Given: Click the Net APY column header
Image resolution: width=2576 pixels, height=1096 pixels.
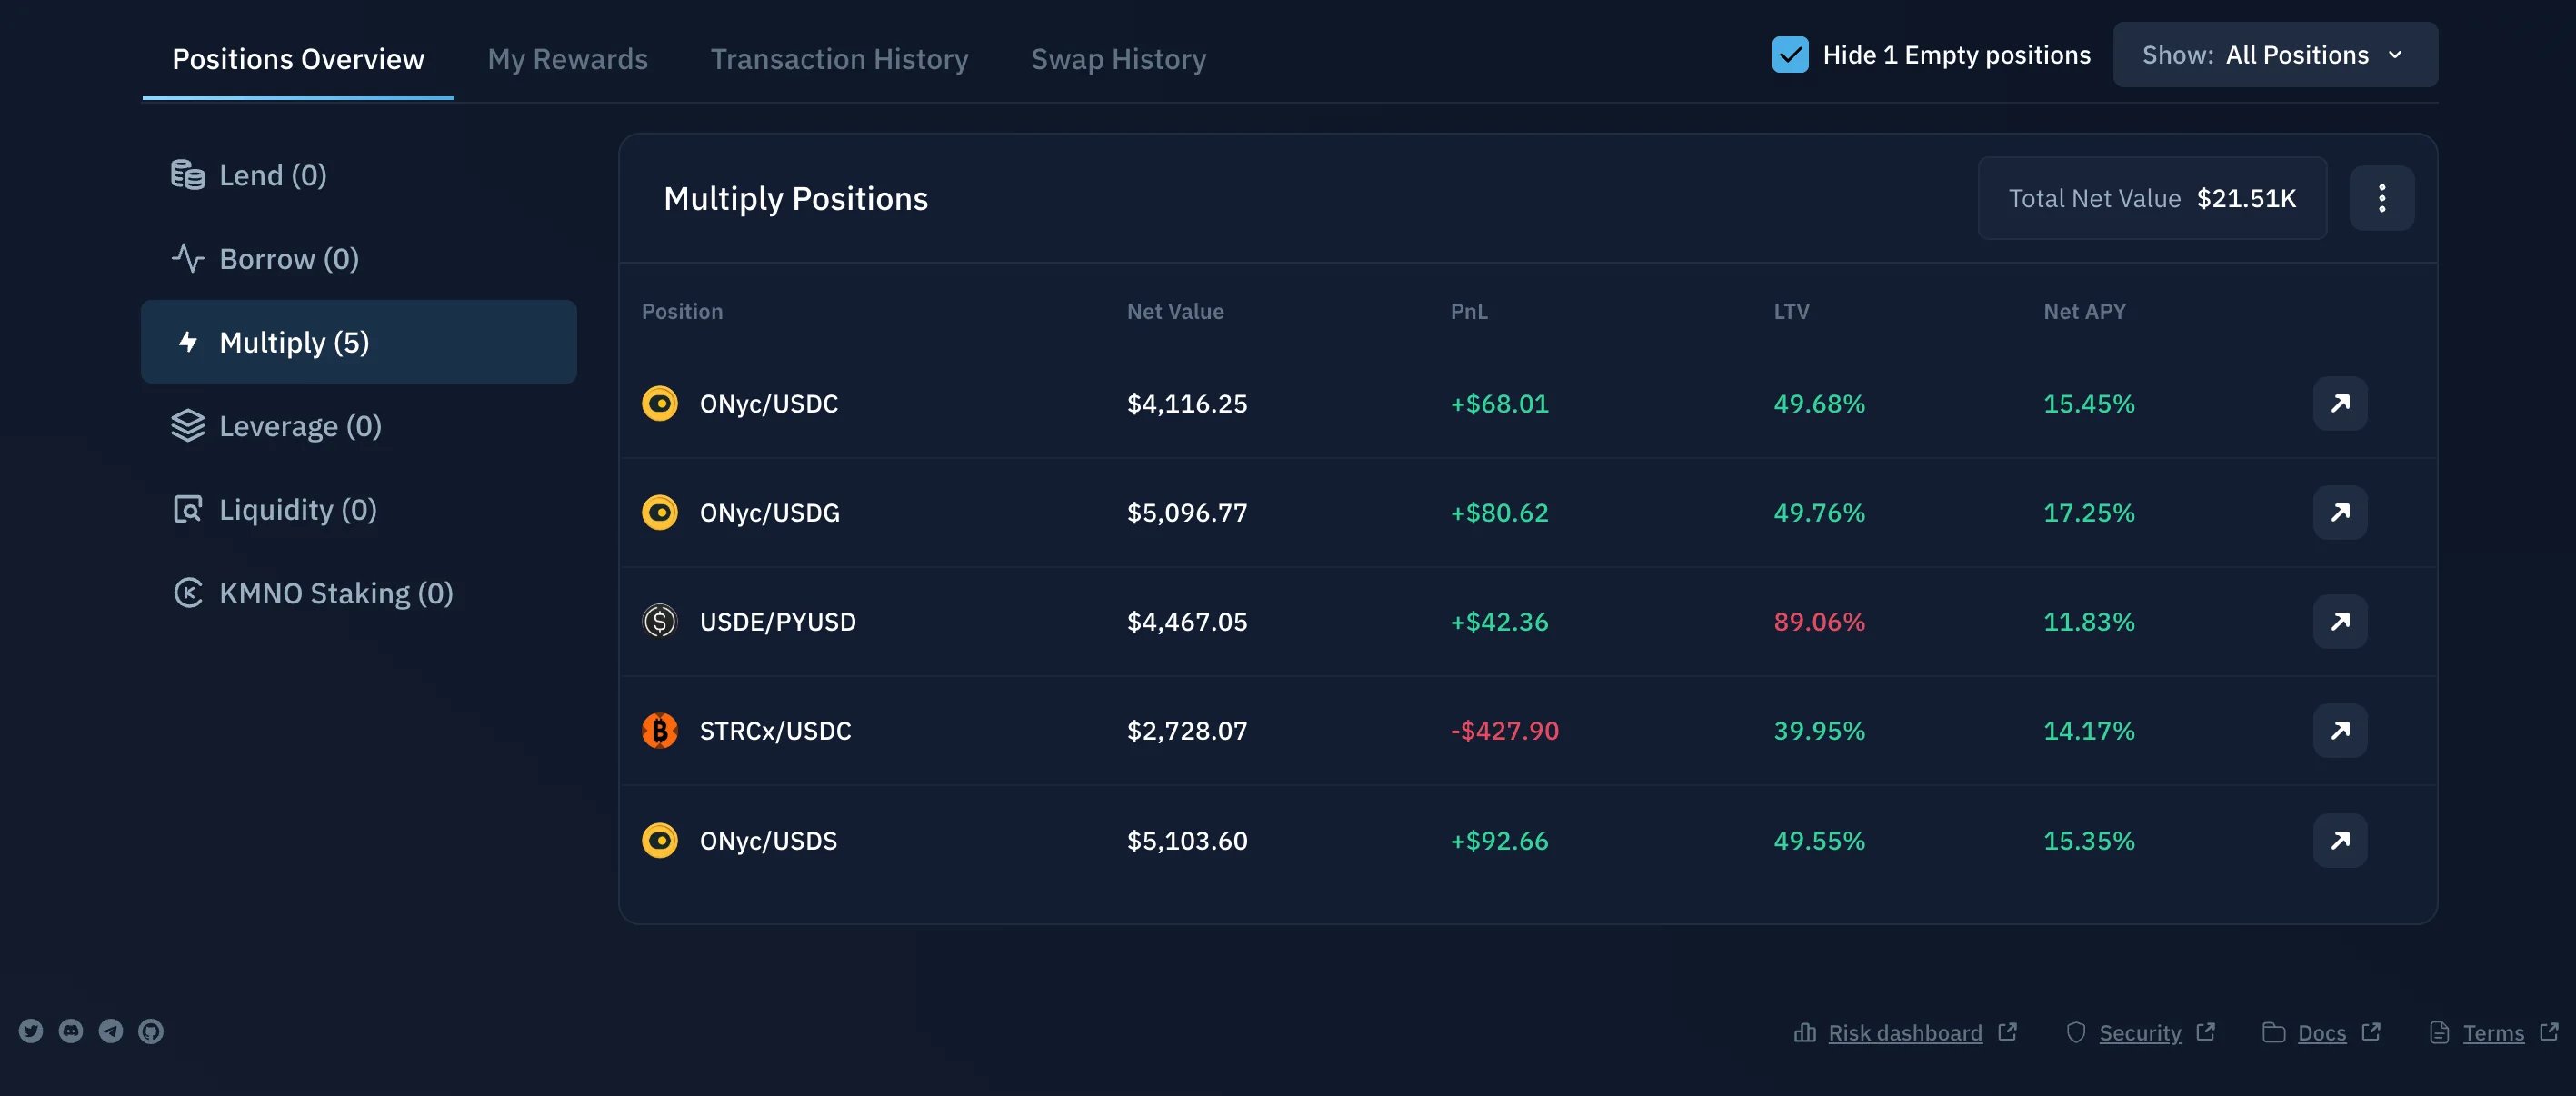Looking at the screenshot, I should (2084, 311).
